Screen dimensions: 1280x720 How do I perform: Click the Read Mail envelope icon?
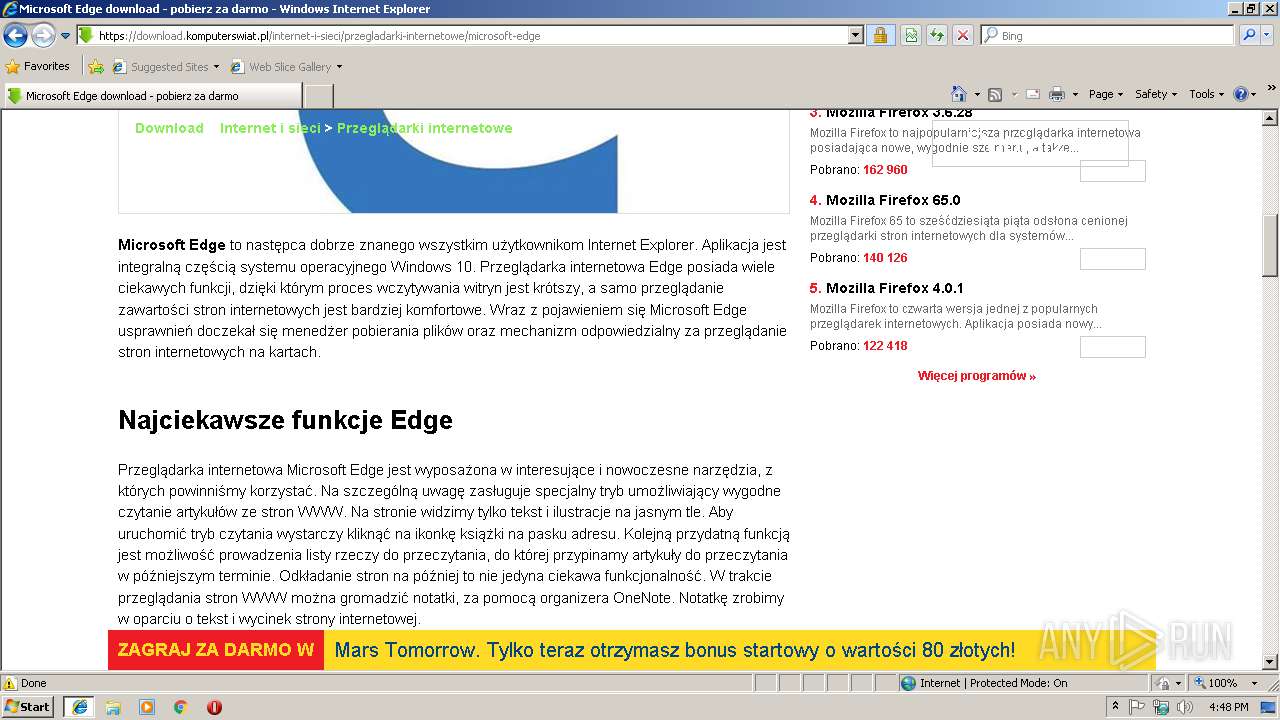(1032, 94)
